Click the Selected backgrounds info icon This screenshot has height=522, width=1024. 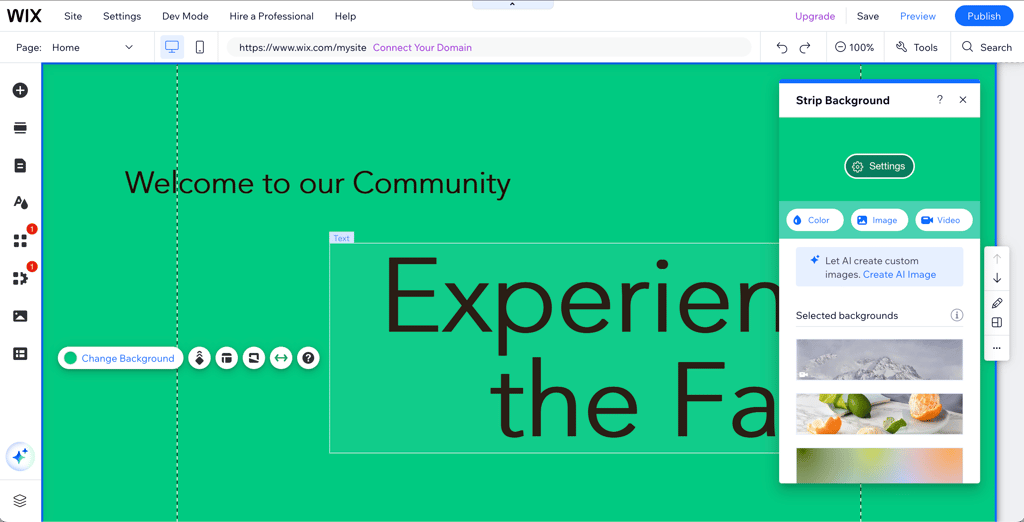tap(957, 316)
